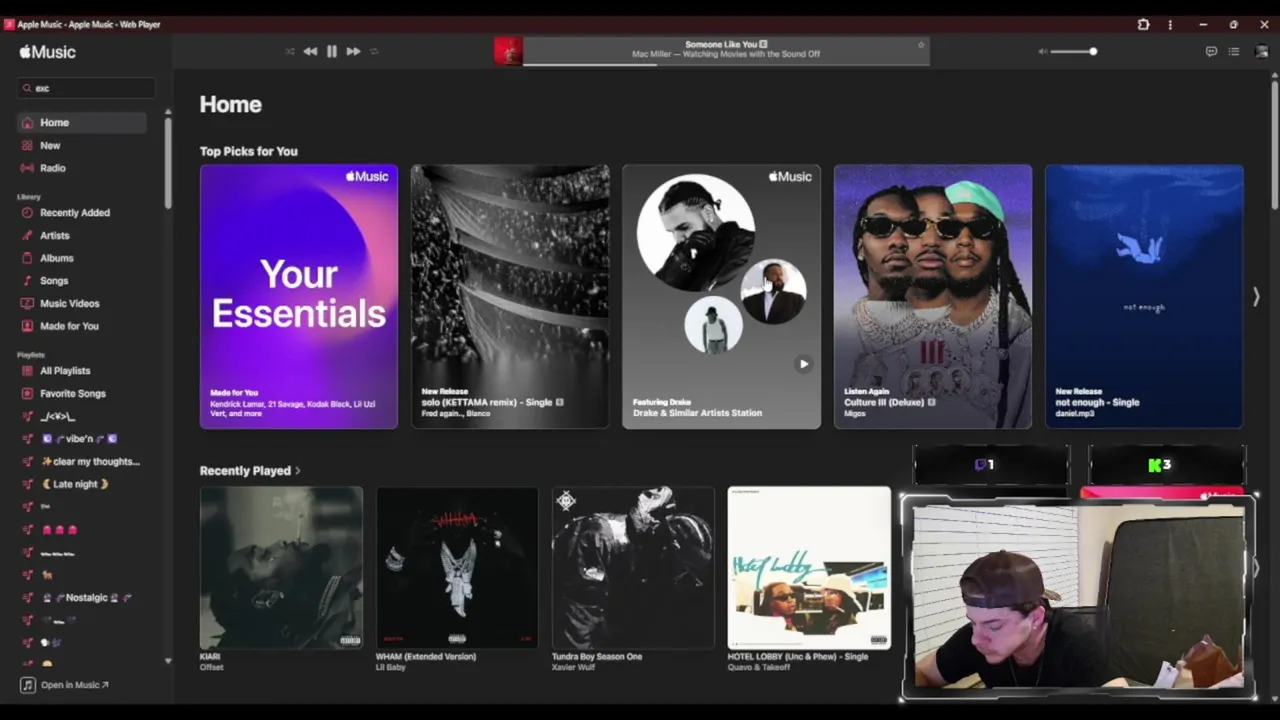Click the Songs note icon
The width and height of the screenshot is (1280, 720).
[x=27, y=281]
